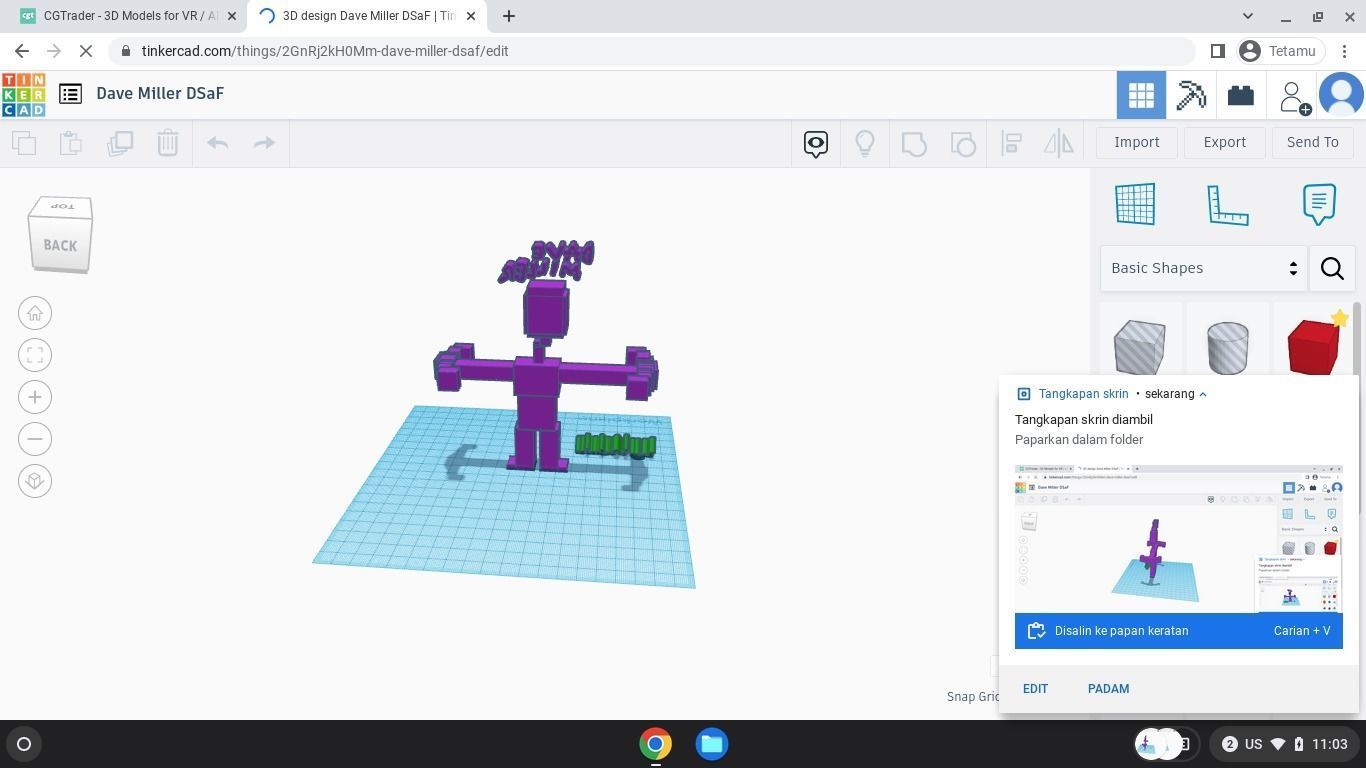The height and width of the screenshot is (768, 1366).
Task: Click the BACK face of the view cube
Action: click(x=60, y=245)
